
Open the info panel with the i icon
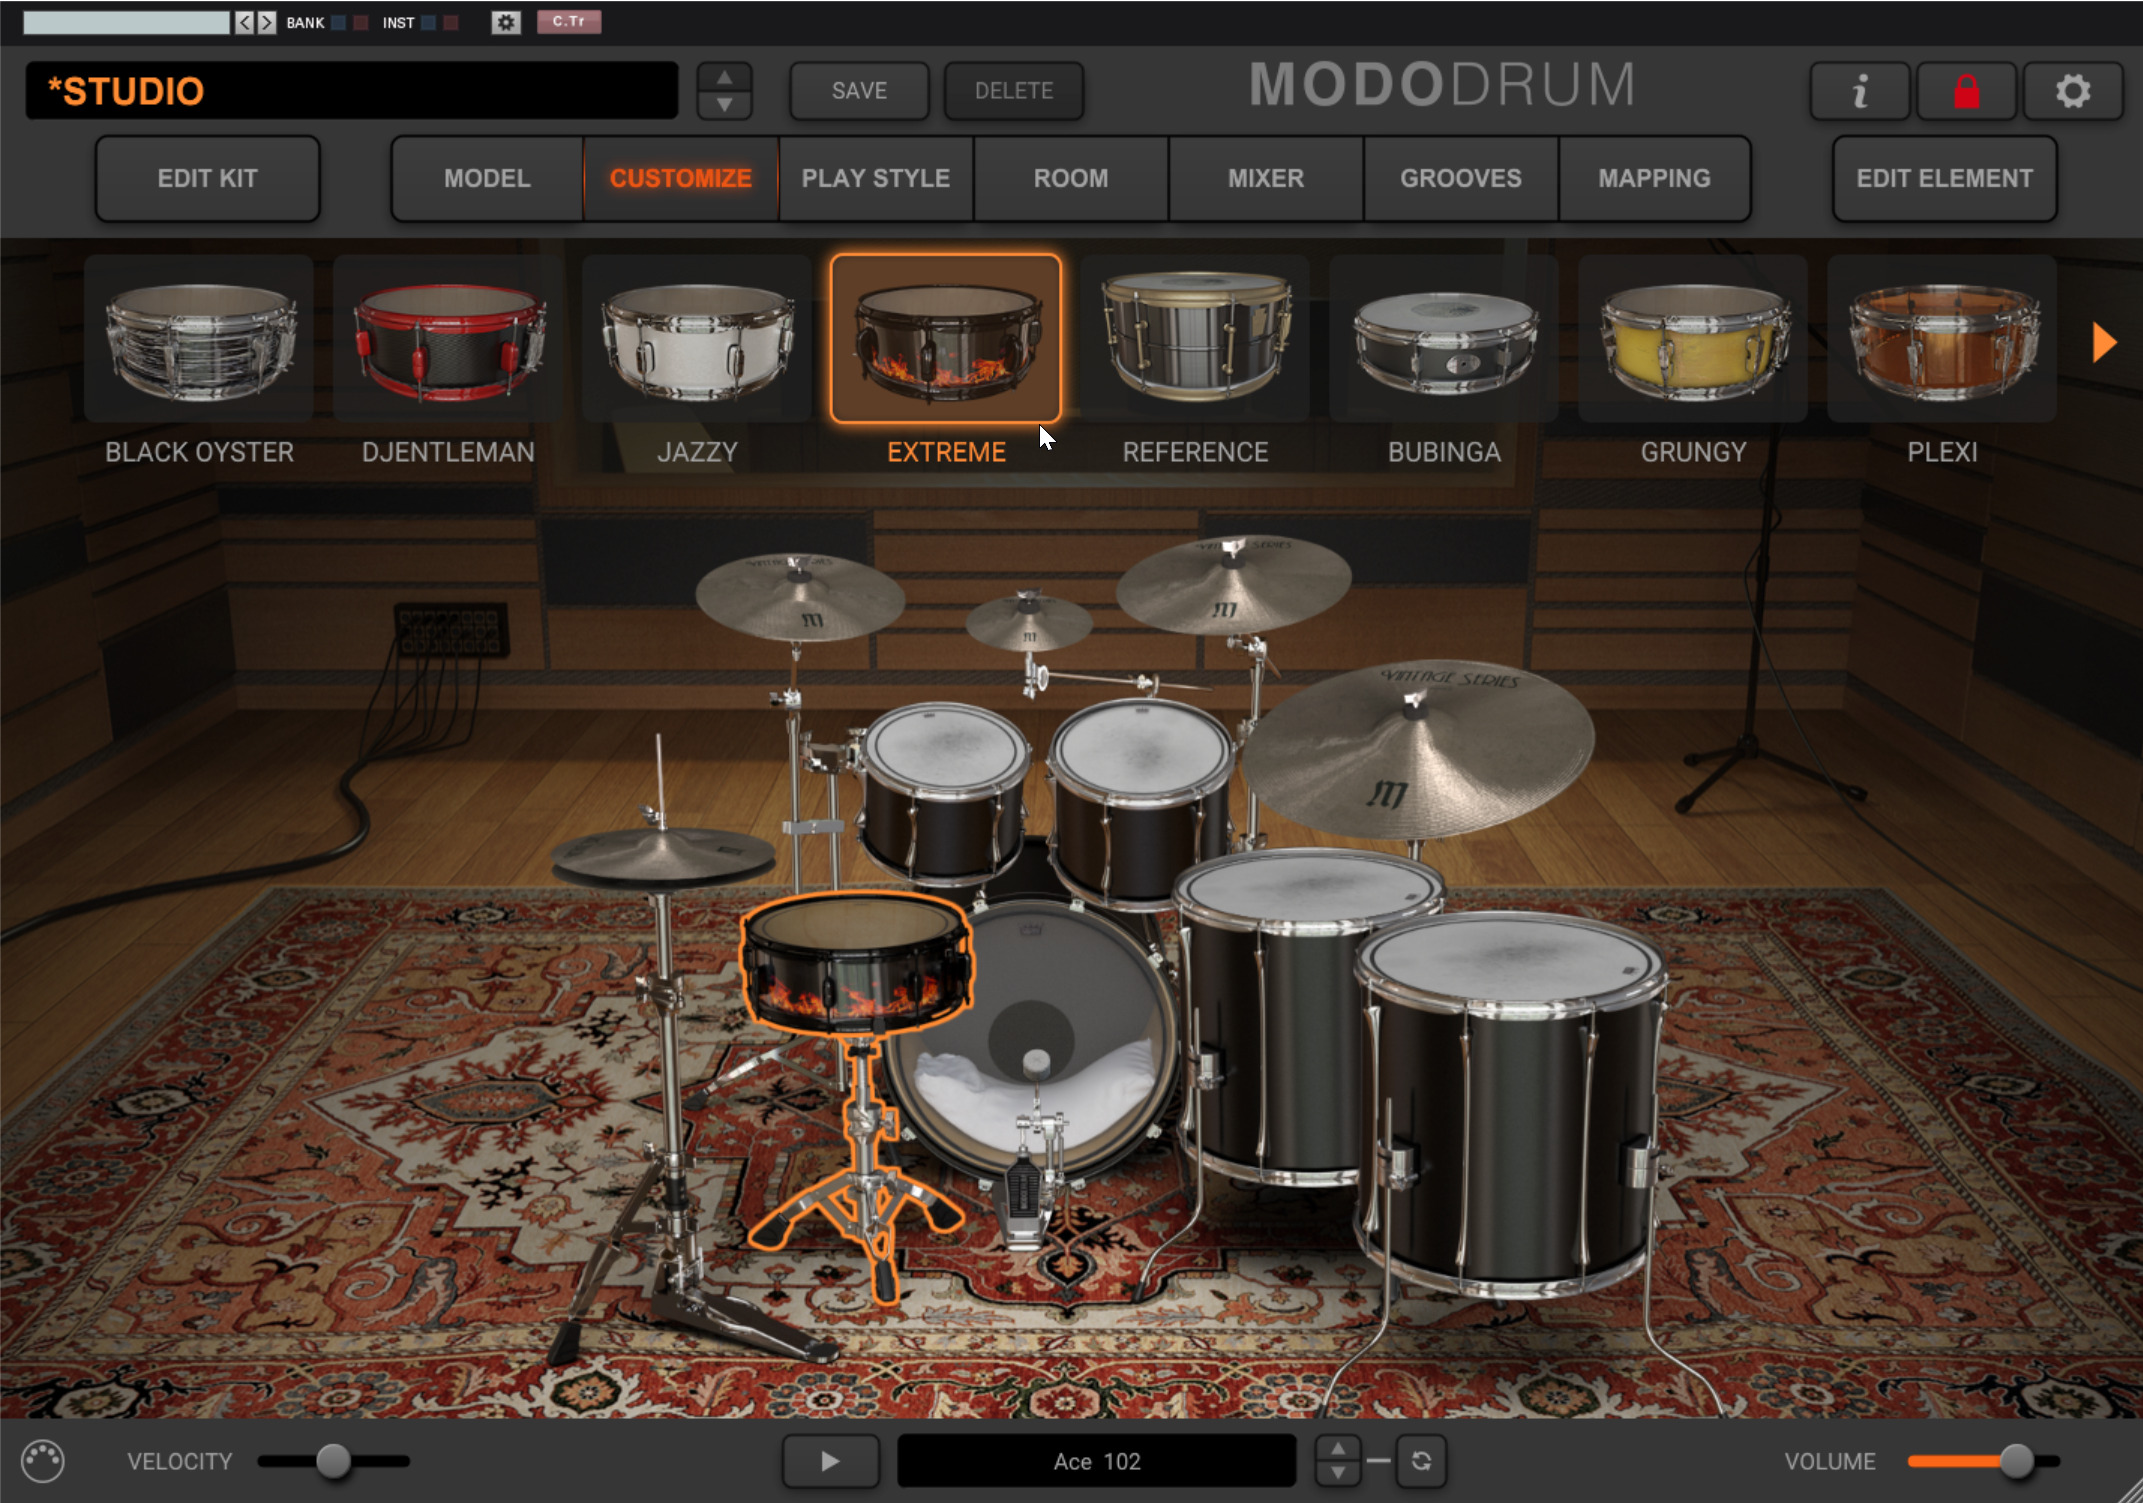tap(1859, 91)
